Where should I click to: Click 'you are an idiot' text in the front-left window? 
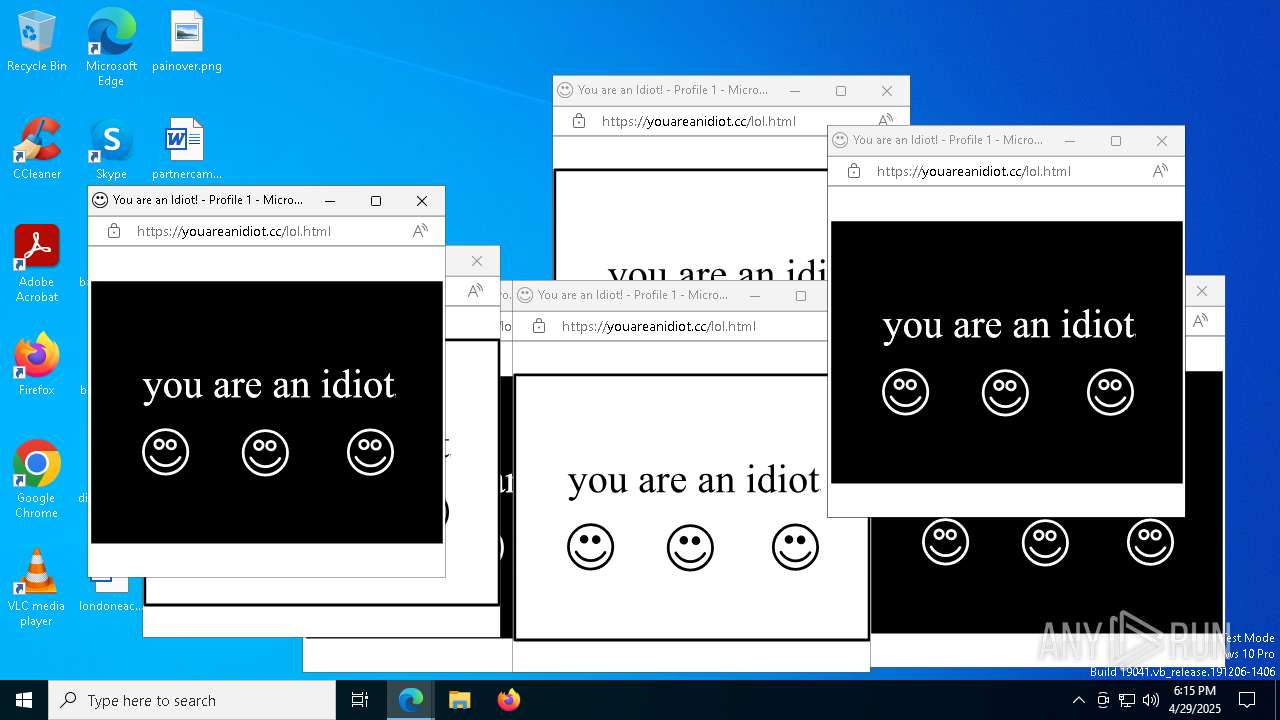coord(269,385)
